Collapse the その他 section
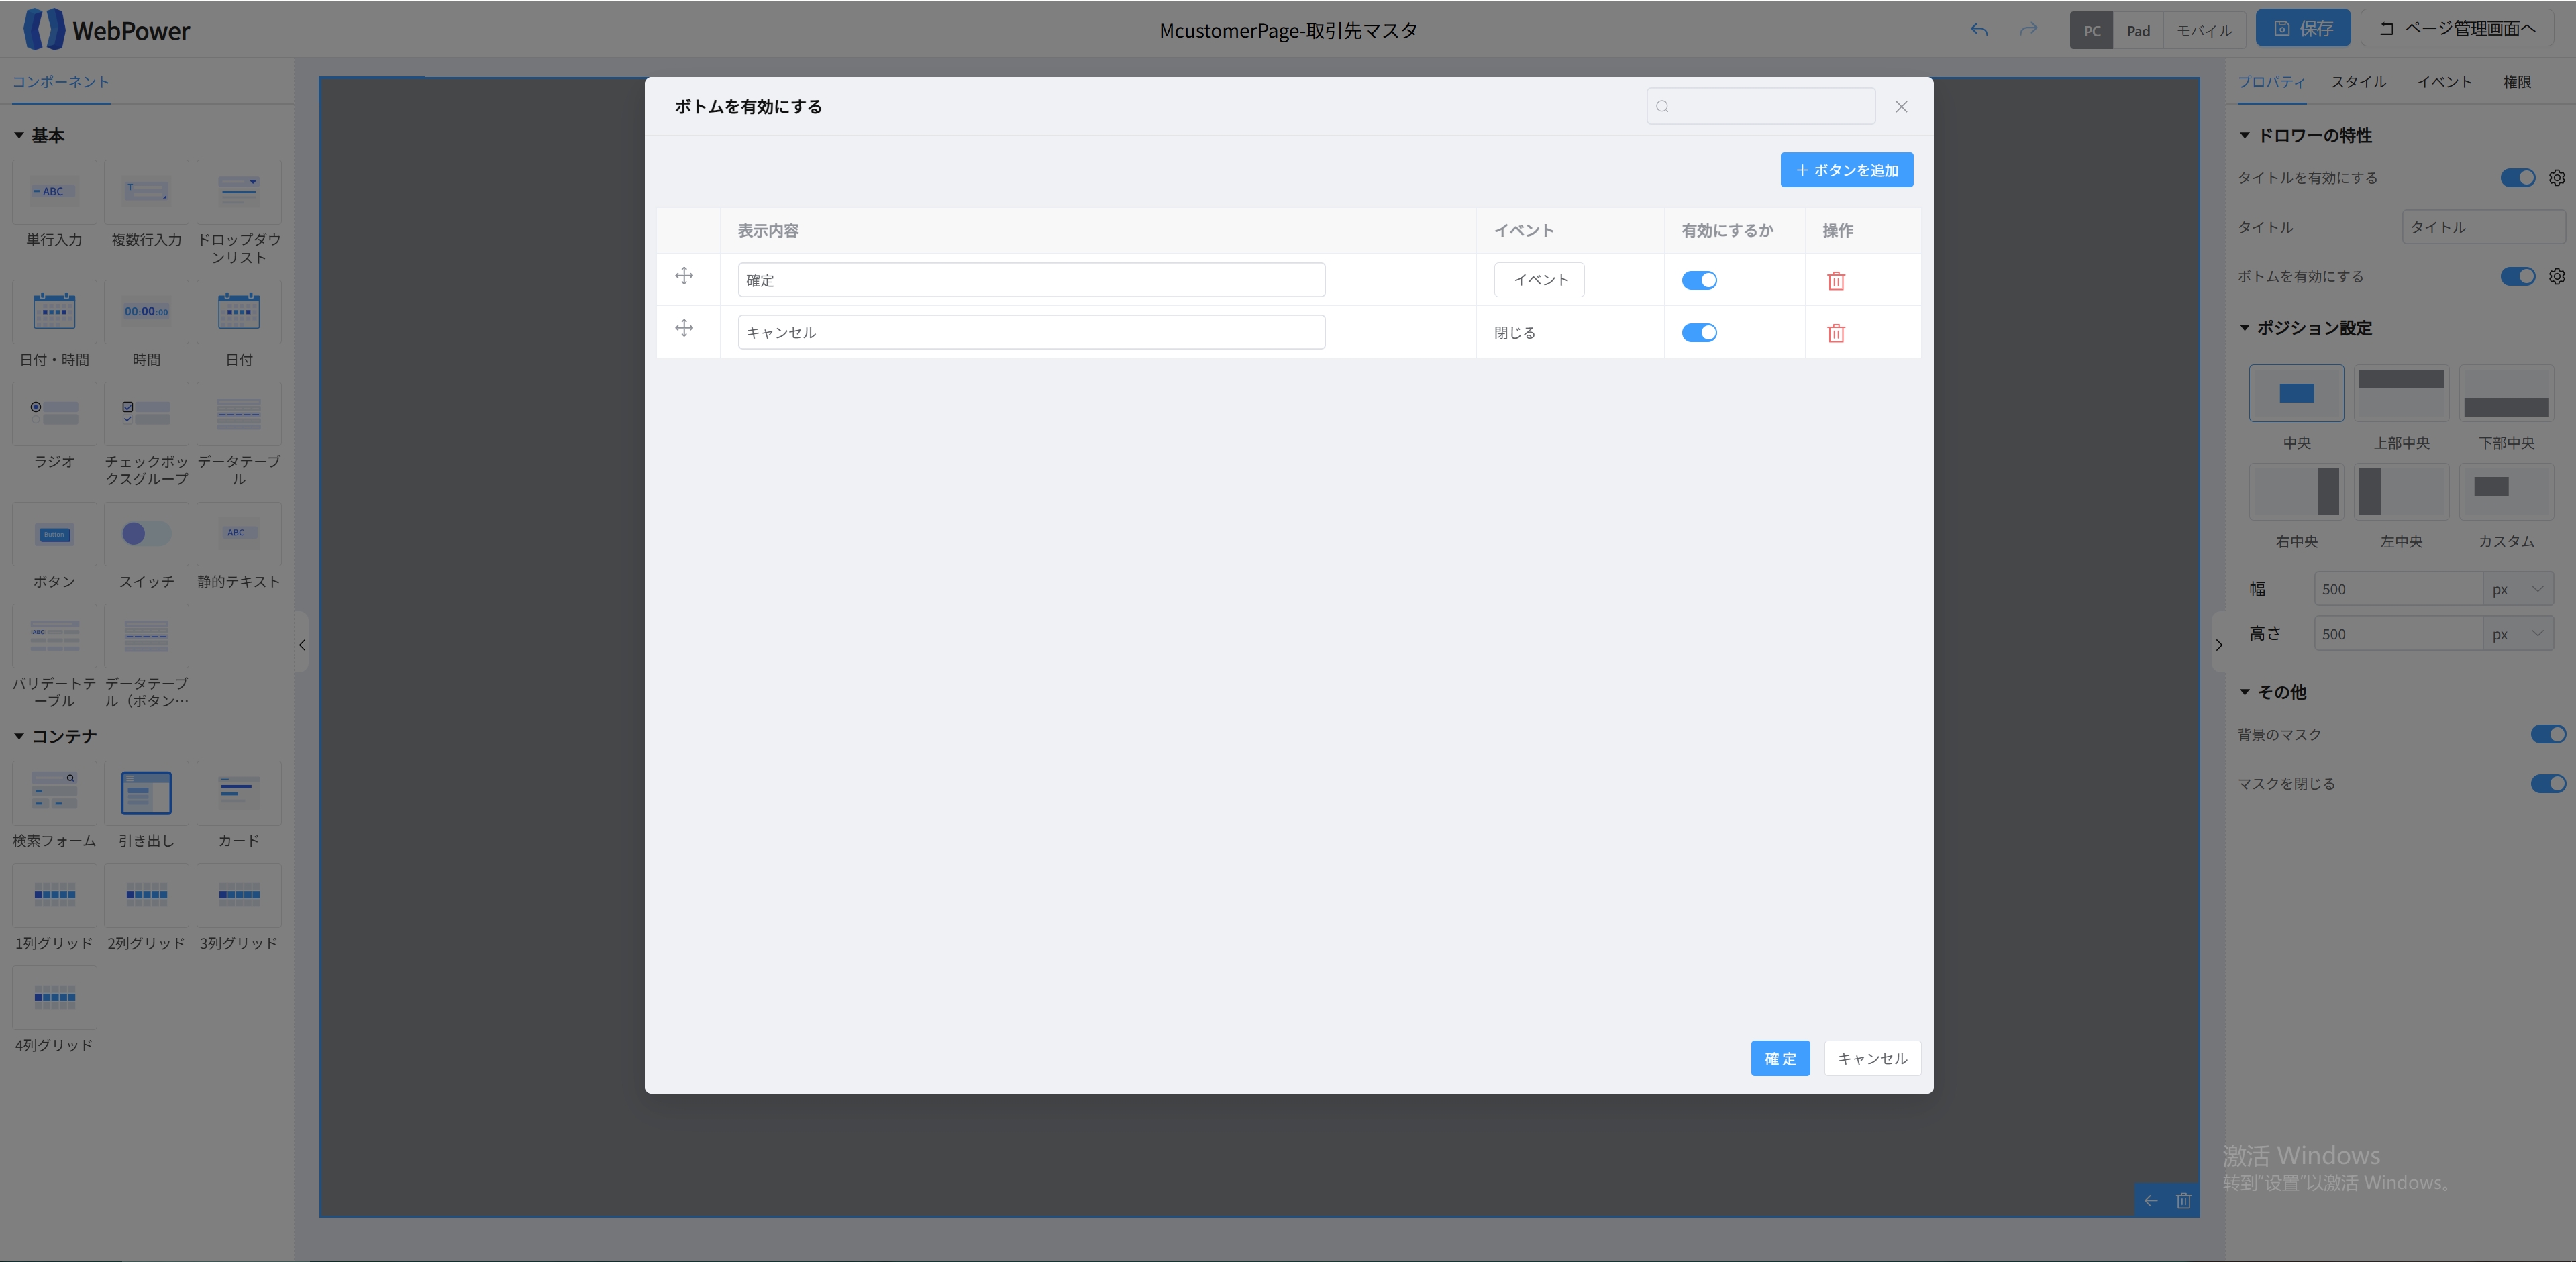Screen dimensions: 2576x1262 pos(2244,692)
